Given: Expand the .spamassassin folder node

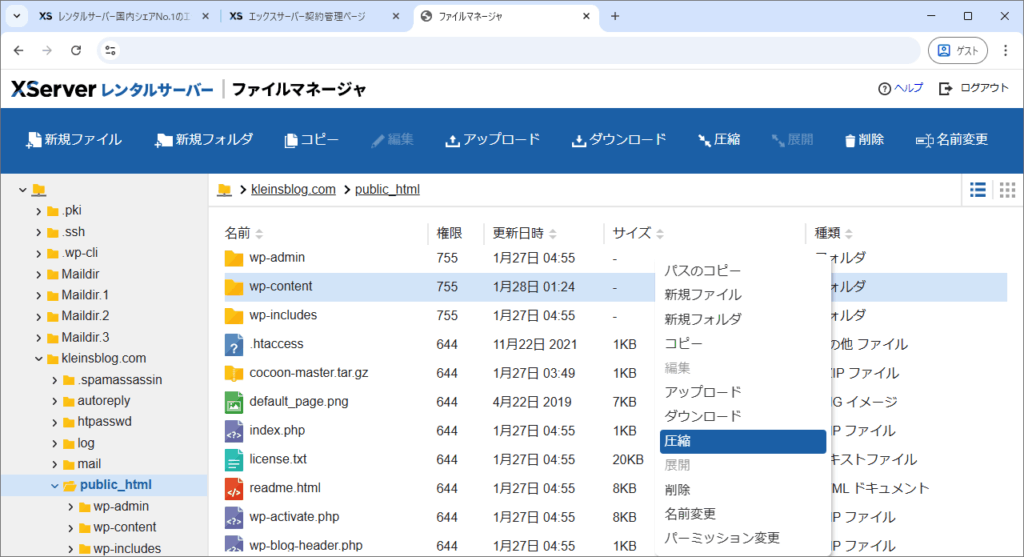Looking at the screenshot, I should click(x=54, y=380).
